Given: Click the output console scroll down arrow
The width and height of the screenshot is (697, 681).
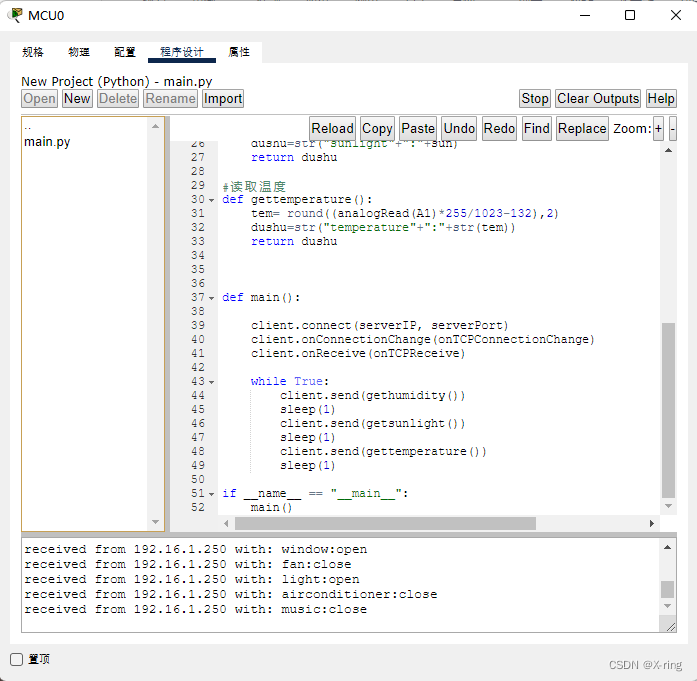Looking at the screenshot, I should 667,606.
